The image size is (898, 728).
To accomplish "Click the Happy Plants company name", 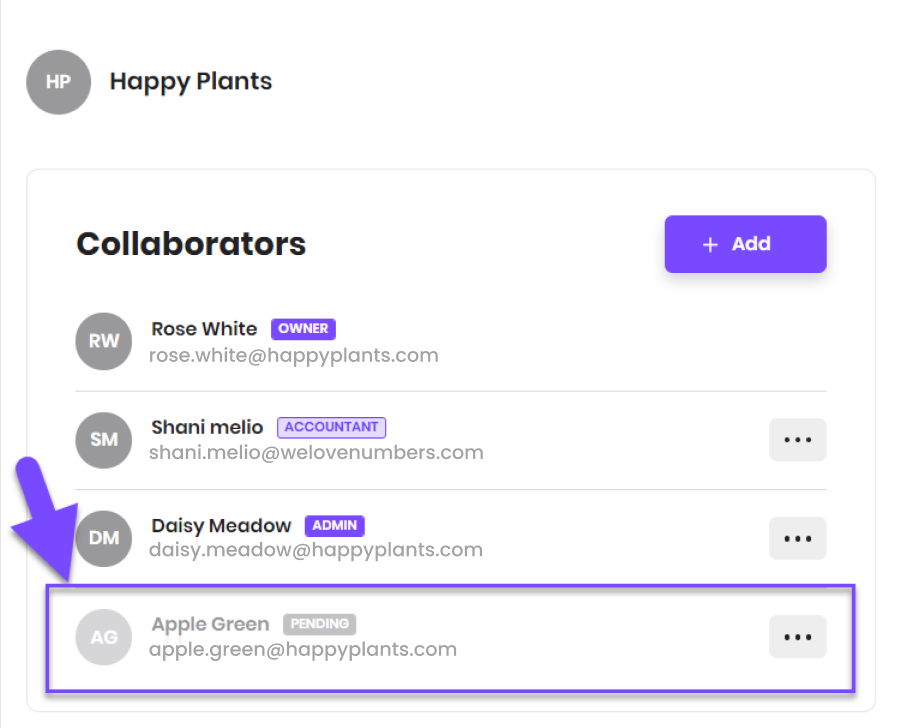I will 191,82.
